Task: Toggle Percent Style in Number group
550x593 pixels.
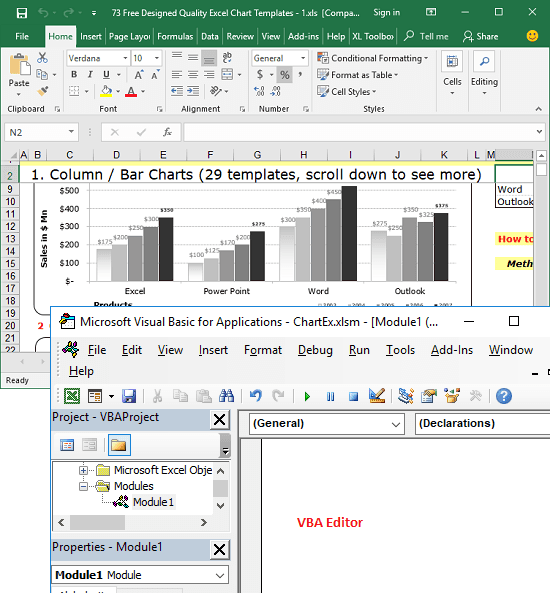Action: 284,75
